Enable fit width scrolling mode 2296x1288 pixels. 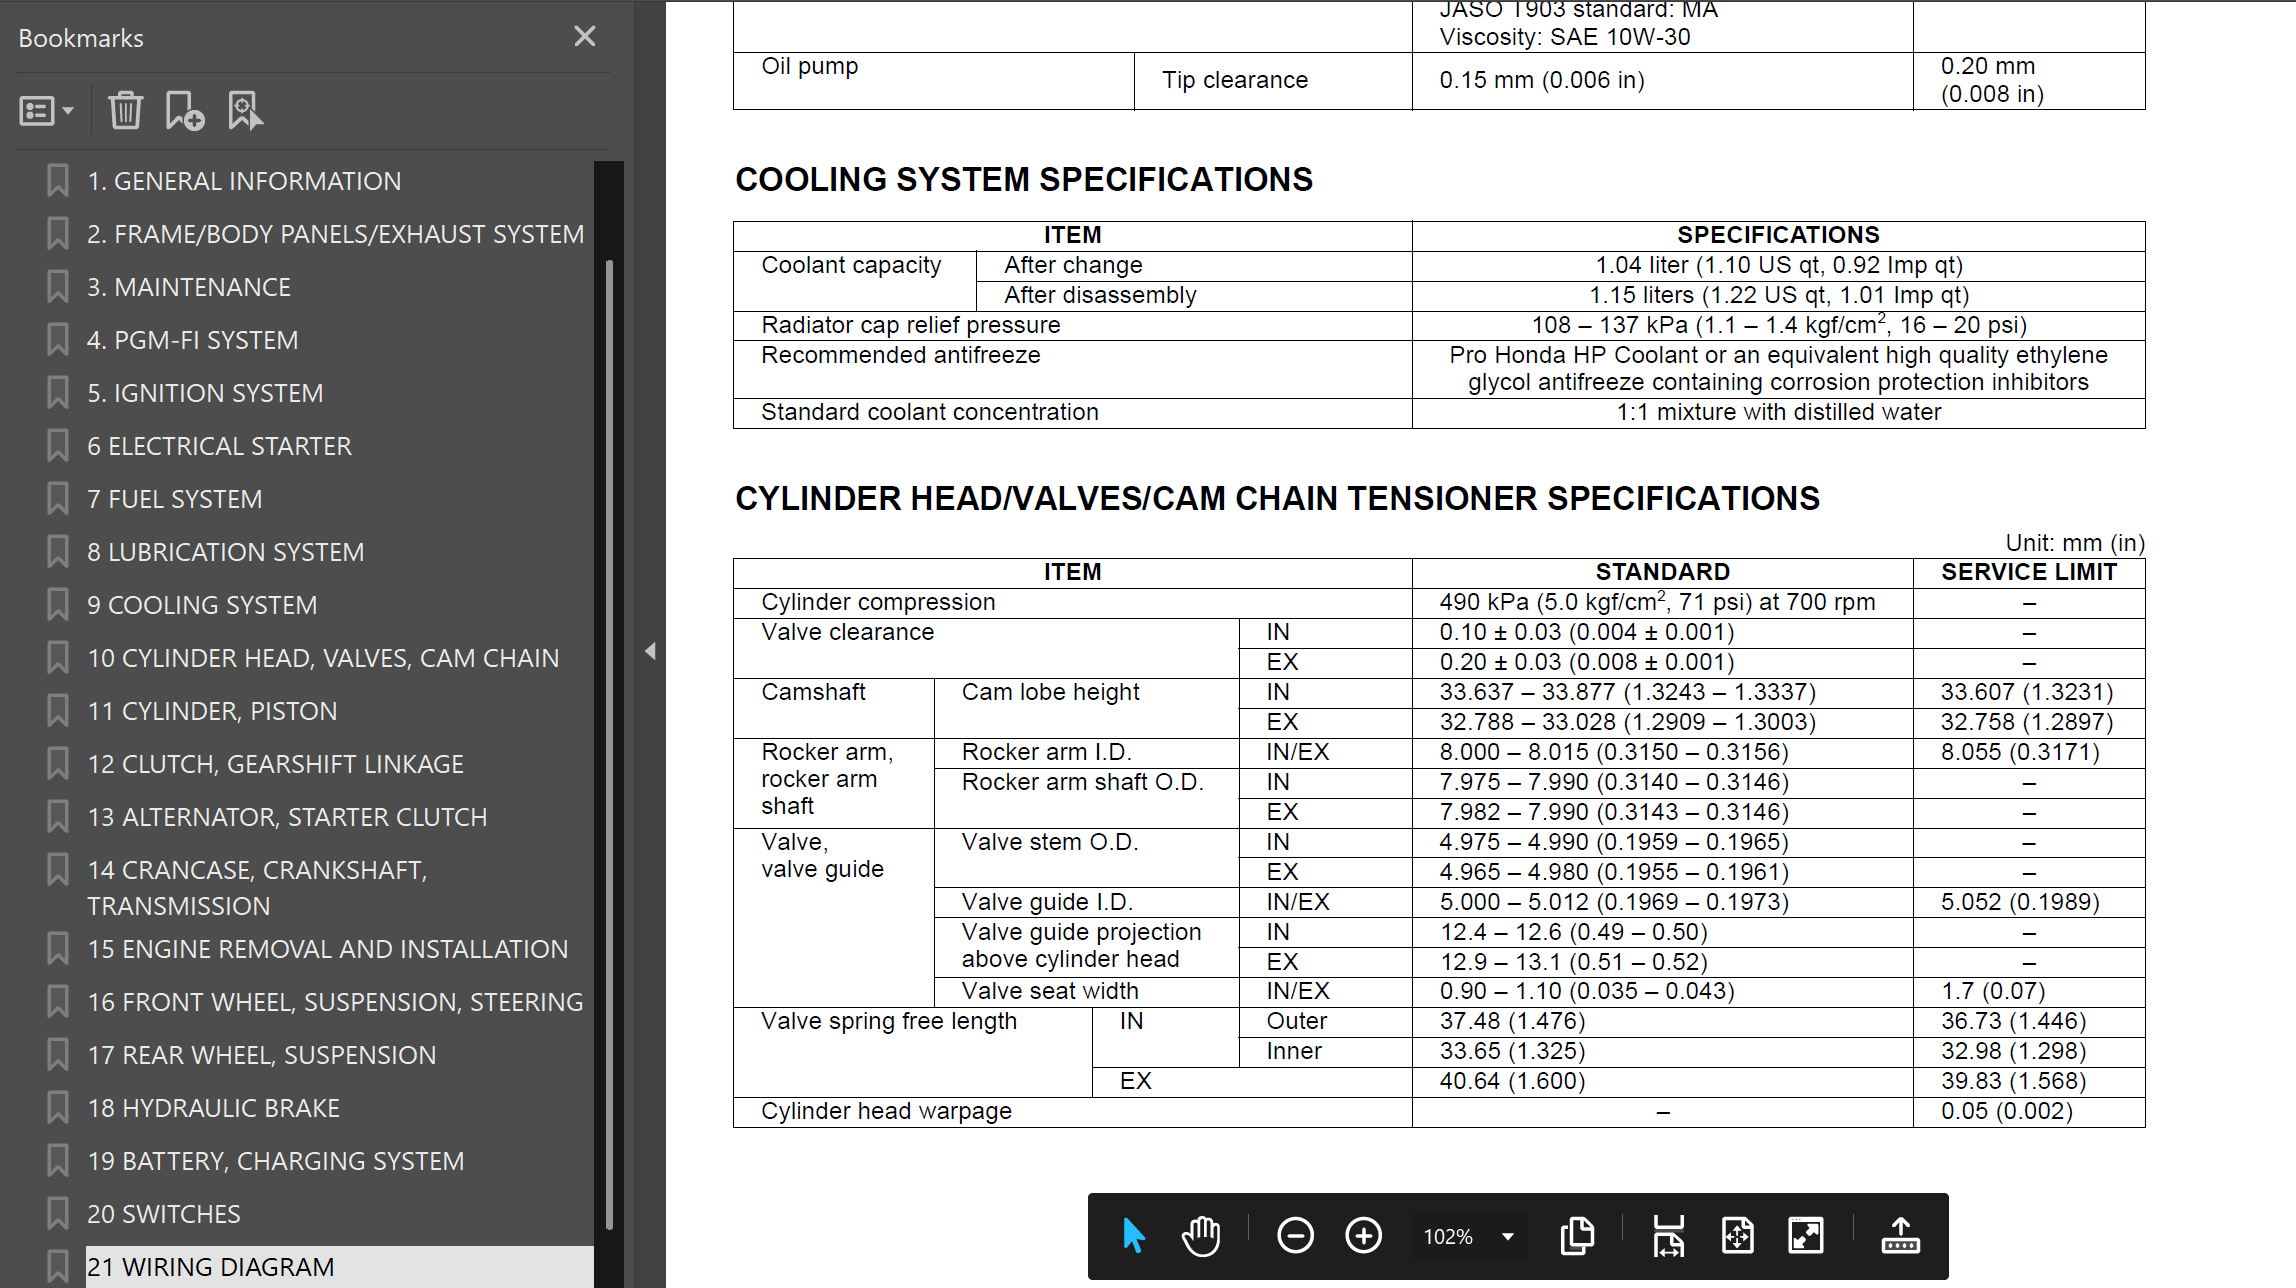pos(1668,1236)
